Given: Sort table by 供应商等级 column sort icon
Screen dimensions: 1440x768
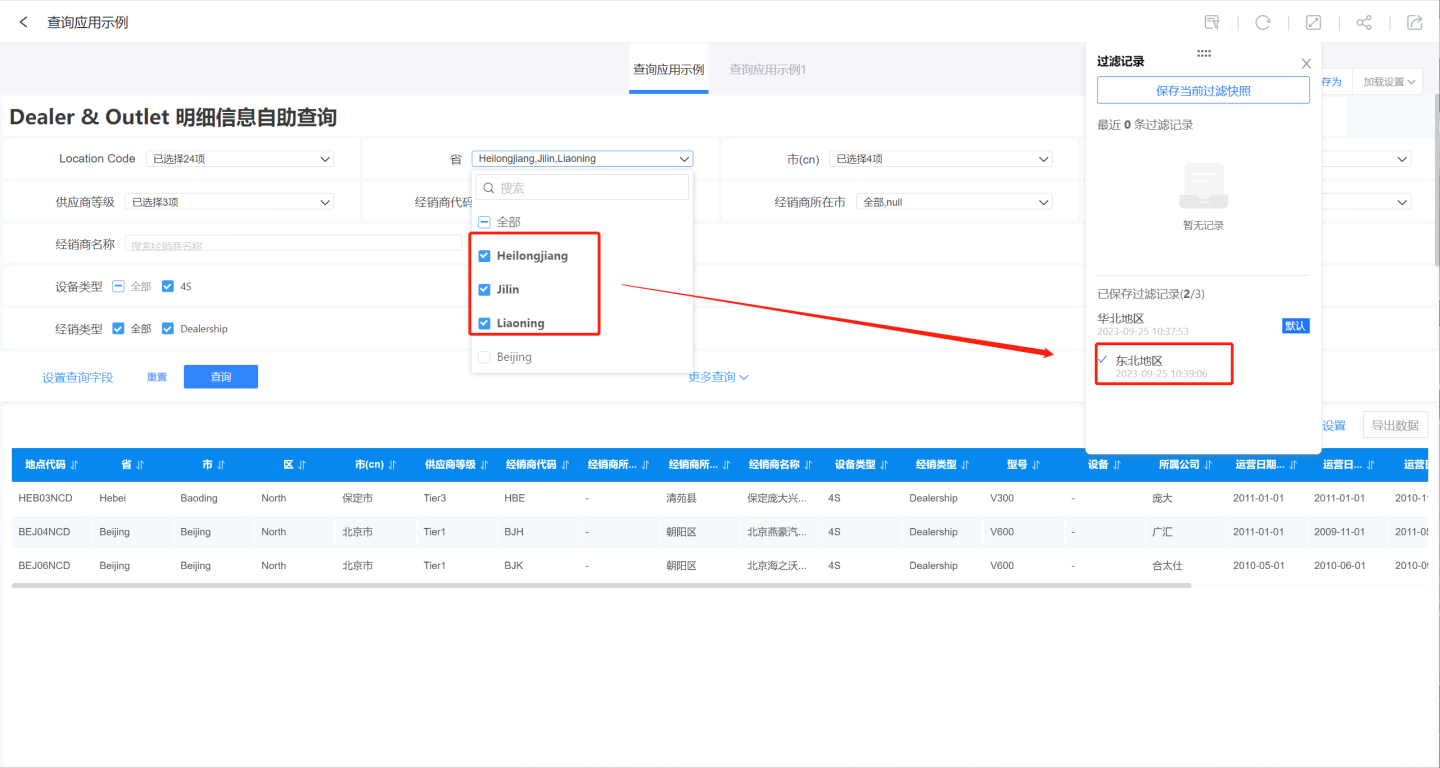Looking at the screenshot, I should point(483,465).
